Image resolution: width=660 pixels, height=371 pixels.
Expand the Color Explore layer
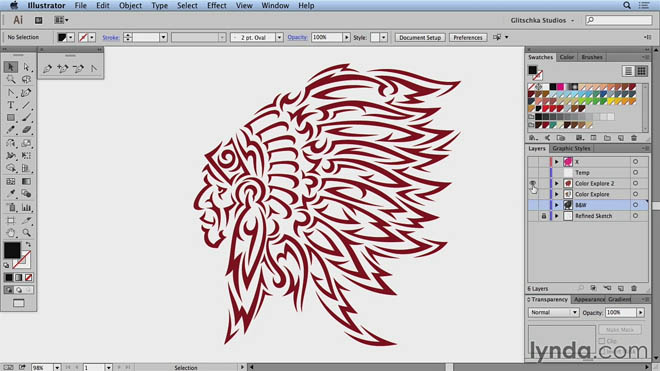coord(556,195)
